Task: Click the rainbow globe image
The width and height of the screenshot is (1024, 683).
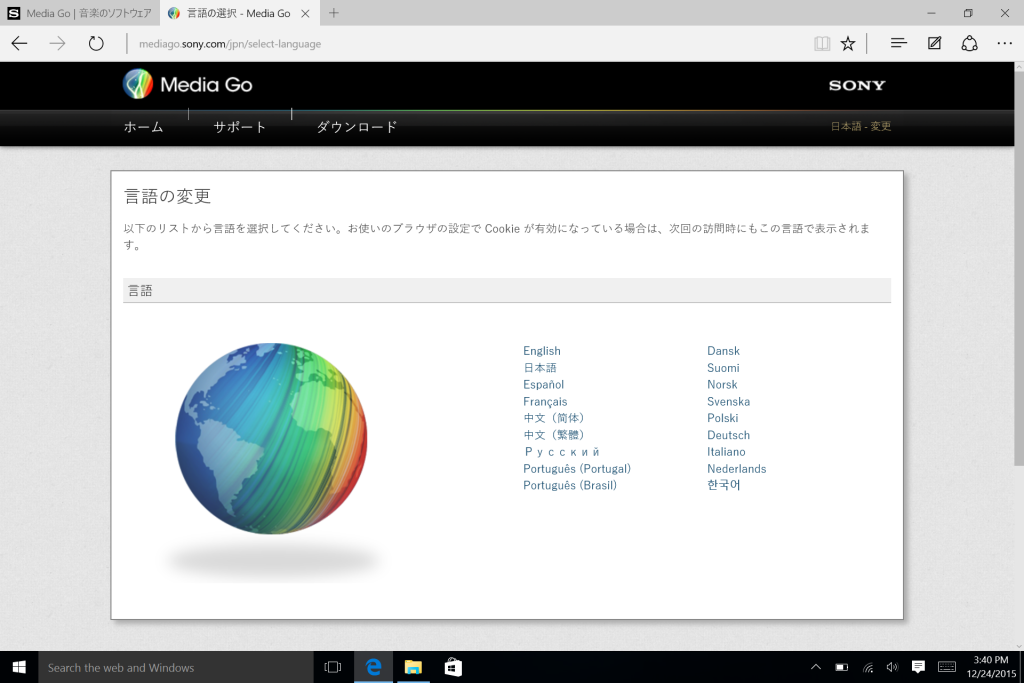Action: coord(271,438)
